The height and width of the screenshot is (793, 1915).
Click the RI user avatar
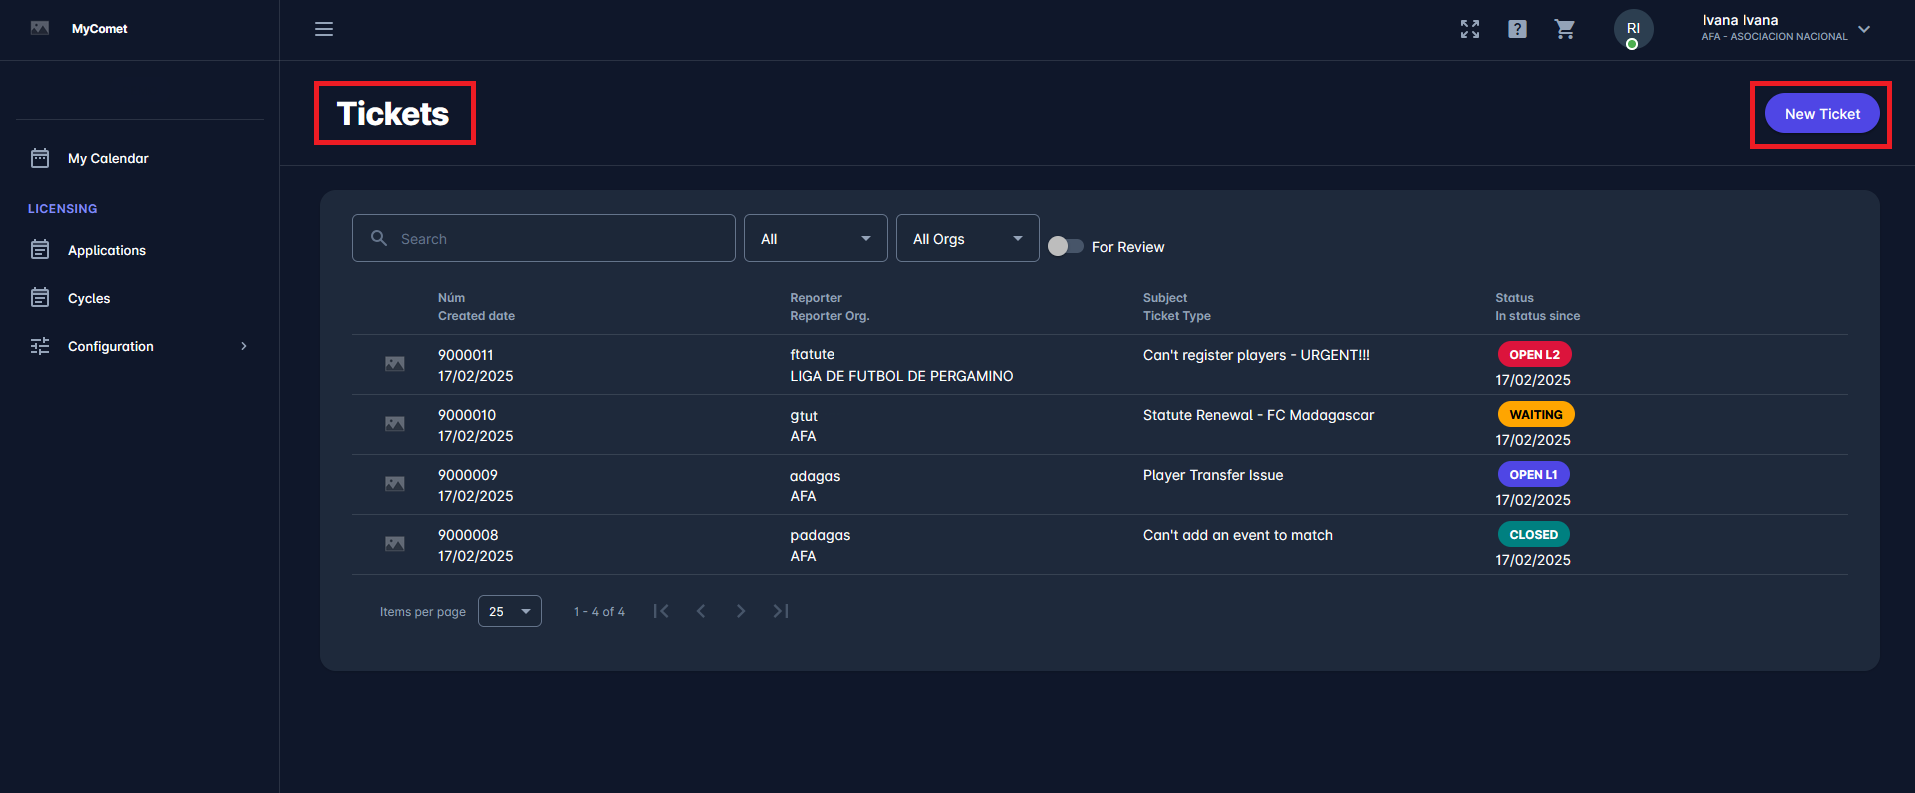click(1633, 29)
